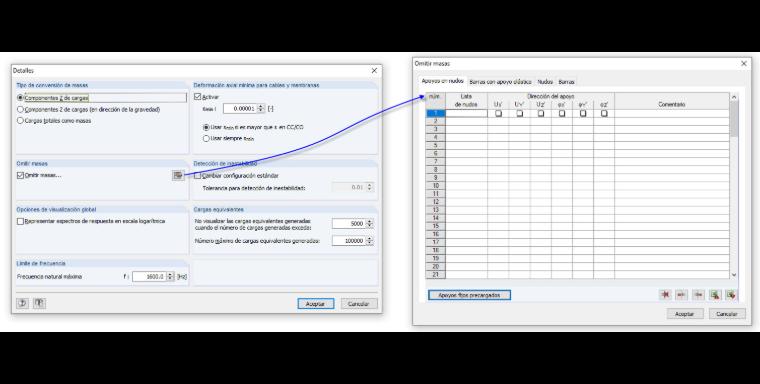Toggle the φx' checkbox in row 1
The height and width of the screenshot is (384, 760).
click(562, 113)
